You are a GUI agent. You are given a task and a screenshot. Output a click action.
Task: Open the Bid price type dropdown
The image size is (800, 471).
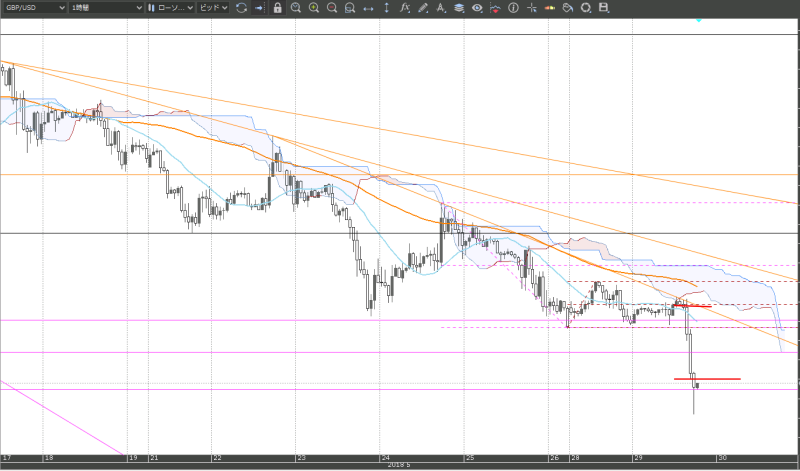(x=213, y=8)
